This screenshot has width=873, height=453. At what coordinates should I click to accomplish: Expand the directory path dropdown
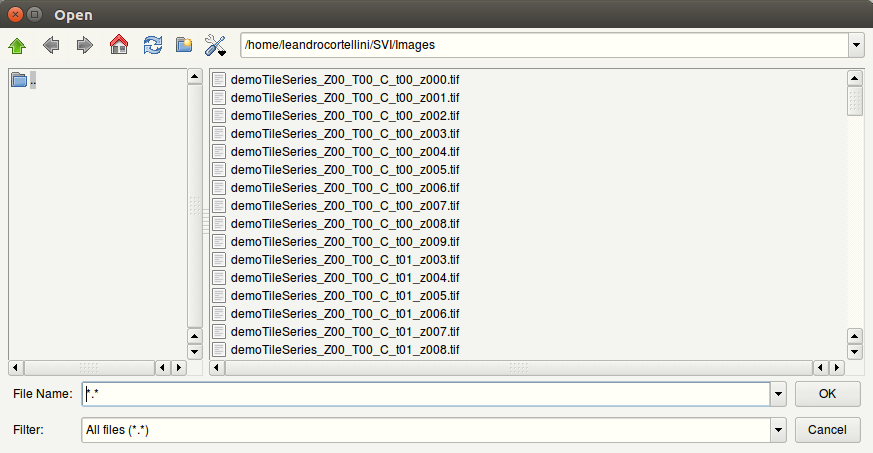855,45
